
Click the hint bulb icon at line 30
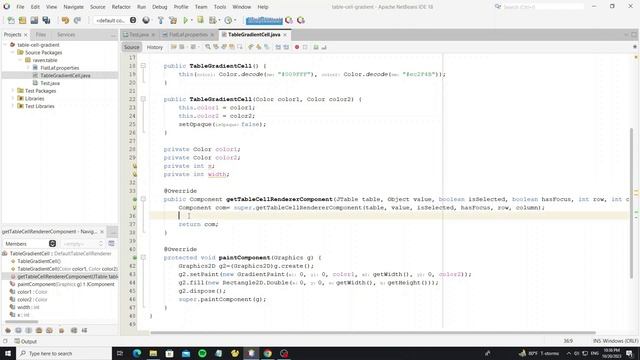(135, 166)
